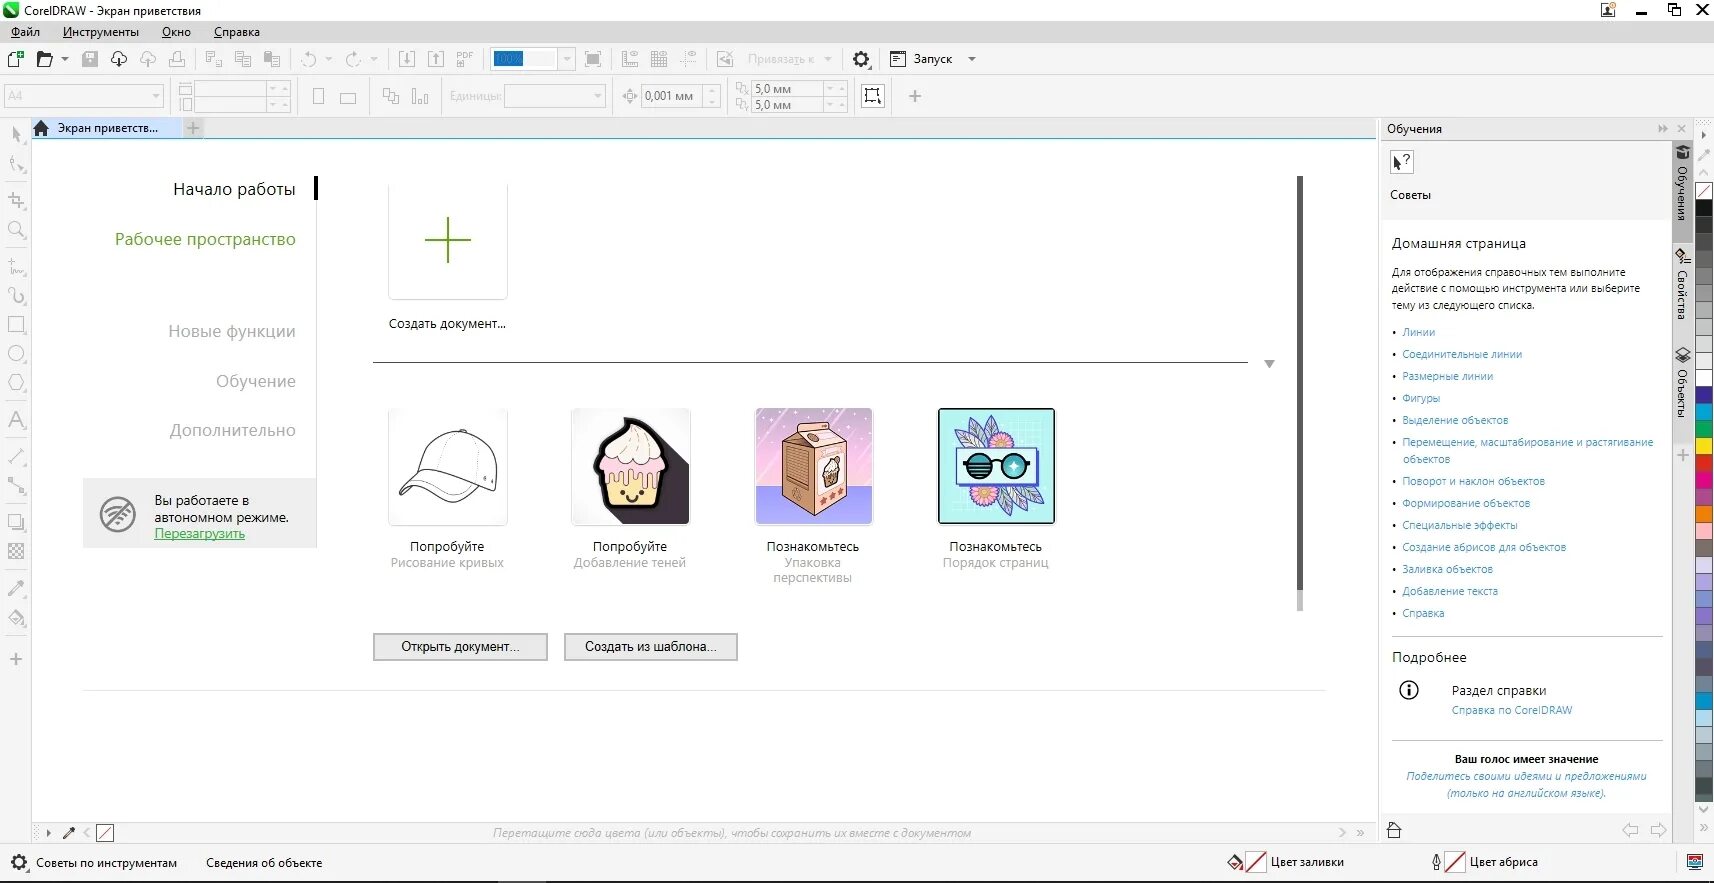
Task: Pick the black swatch in color palette
Action: pos(1704,208)
